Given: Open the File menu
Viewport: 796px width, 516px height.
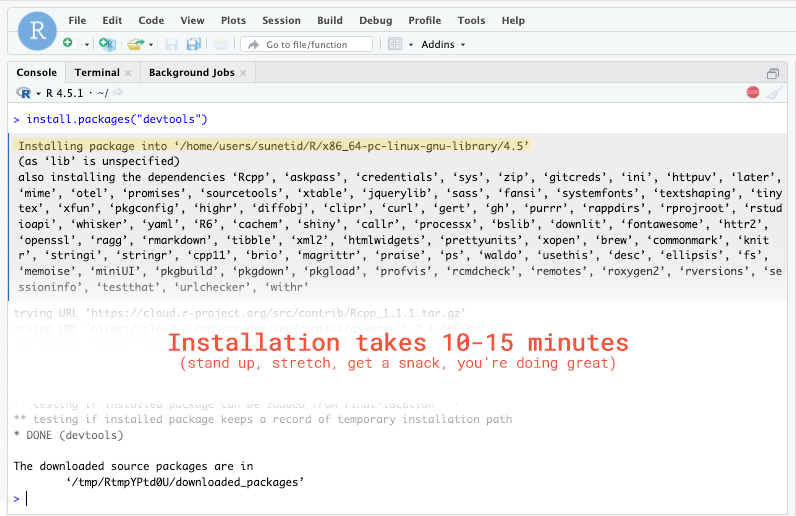Looking at the screenshot, I should pyautogui.click(x=77, y=20).
